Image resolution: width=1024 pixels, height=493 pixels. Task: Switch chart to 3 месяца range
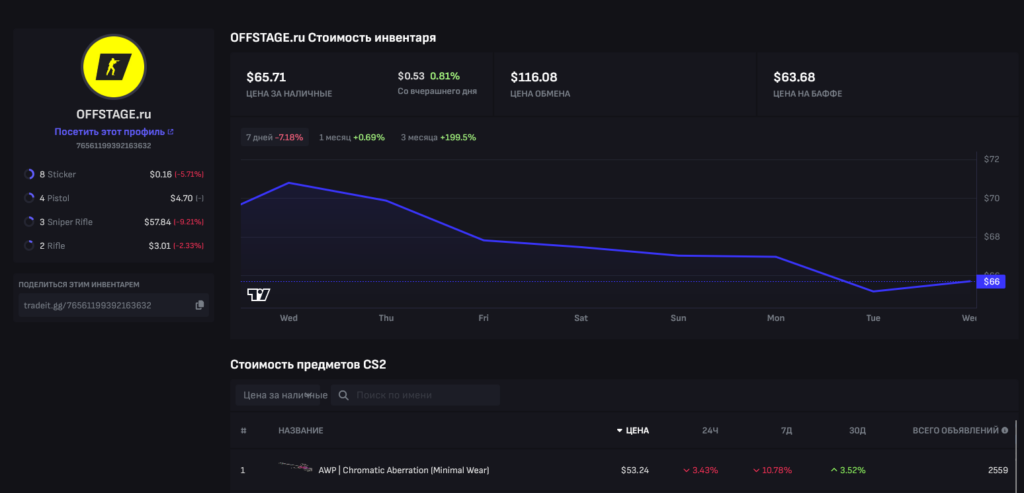pyautogui.click(x=437, y=137)
